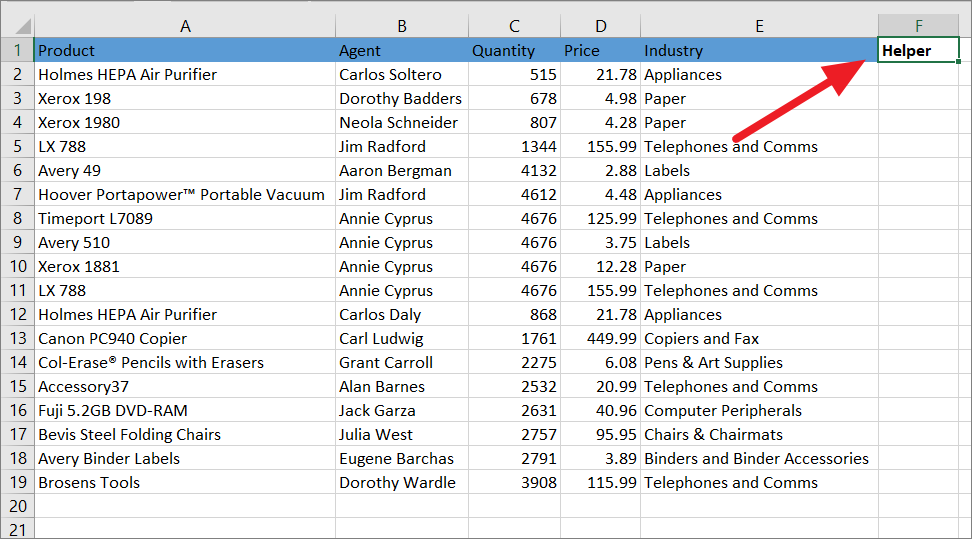
Task: Click agent Neola Schneider
Action: [402, 122]
